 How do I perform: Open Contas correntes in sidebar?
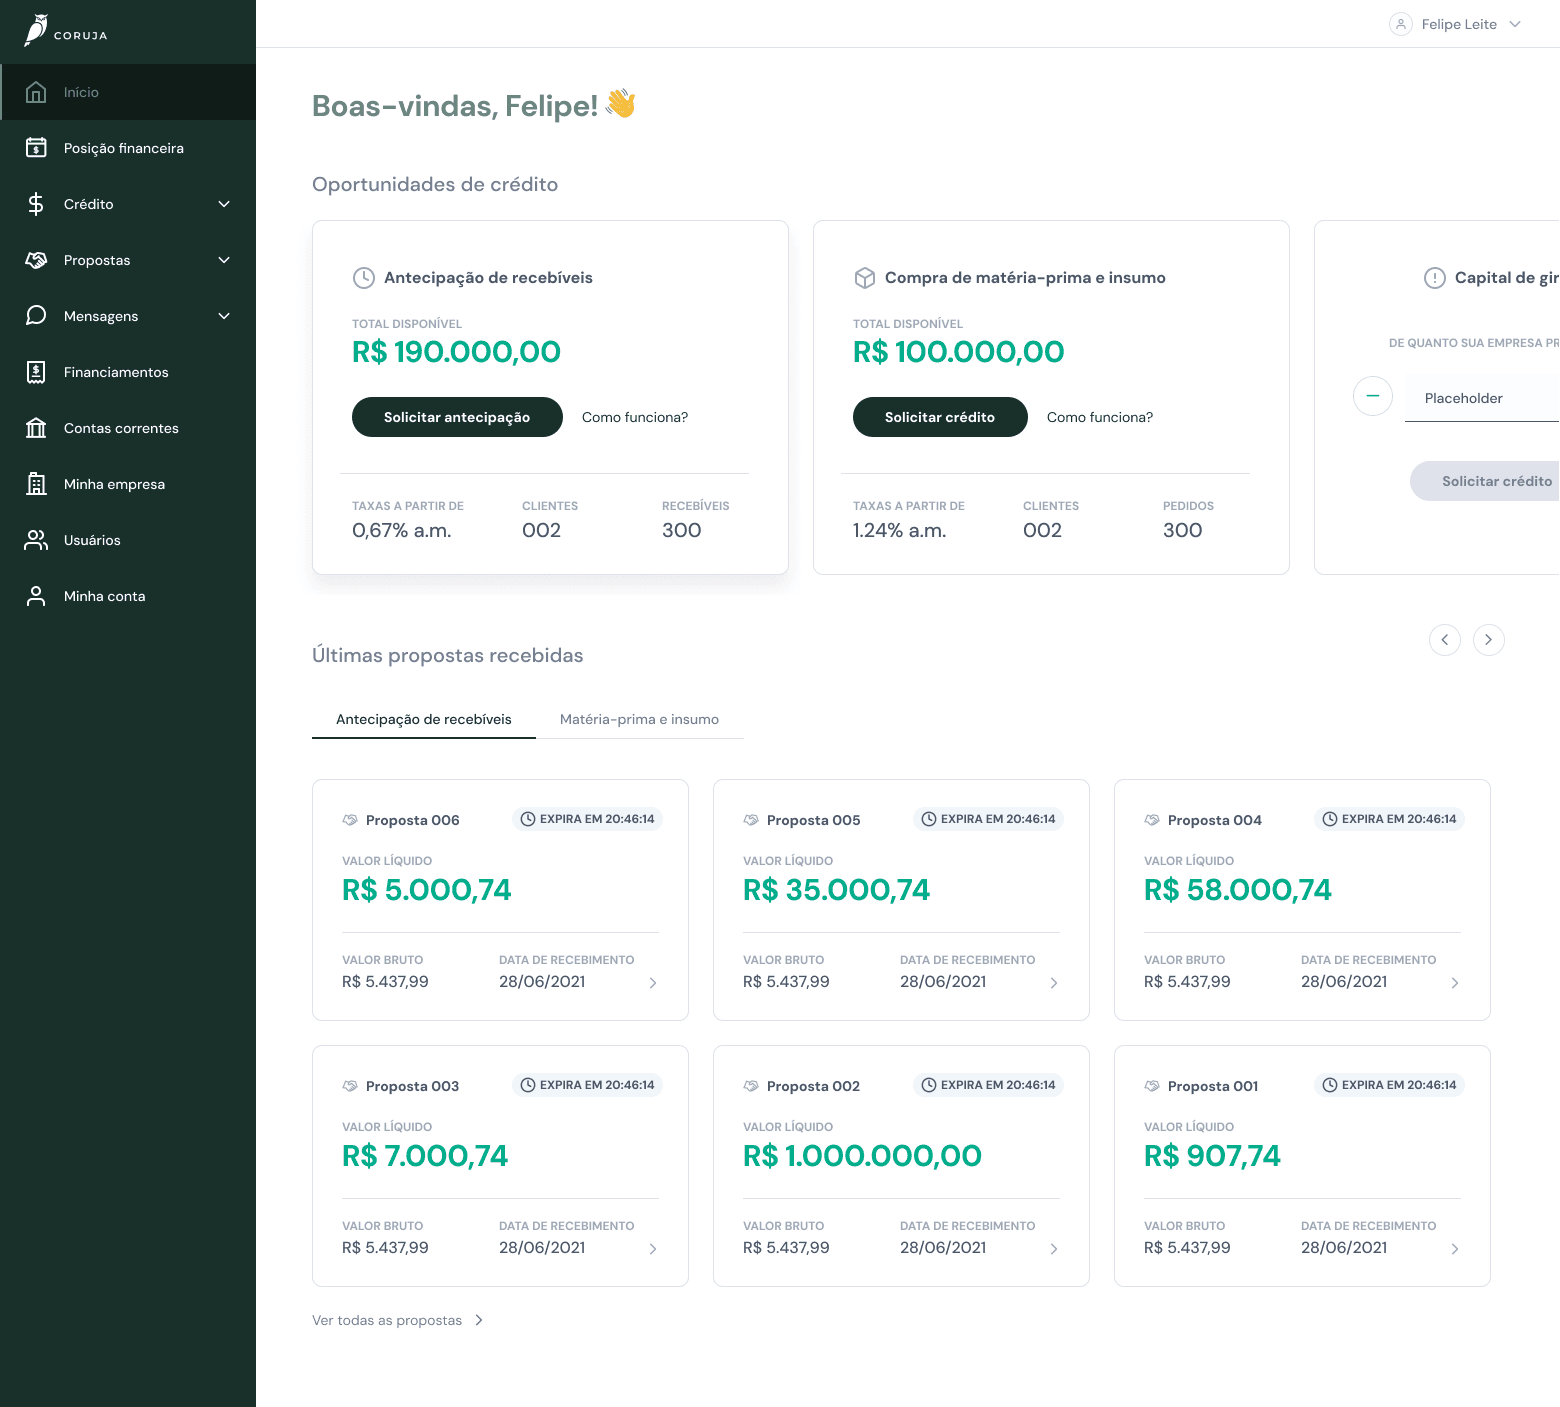(x=128, y=428)
